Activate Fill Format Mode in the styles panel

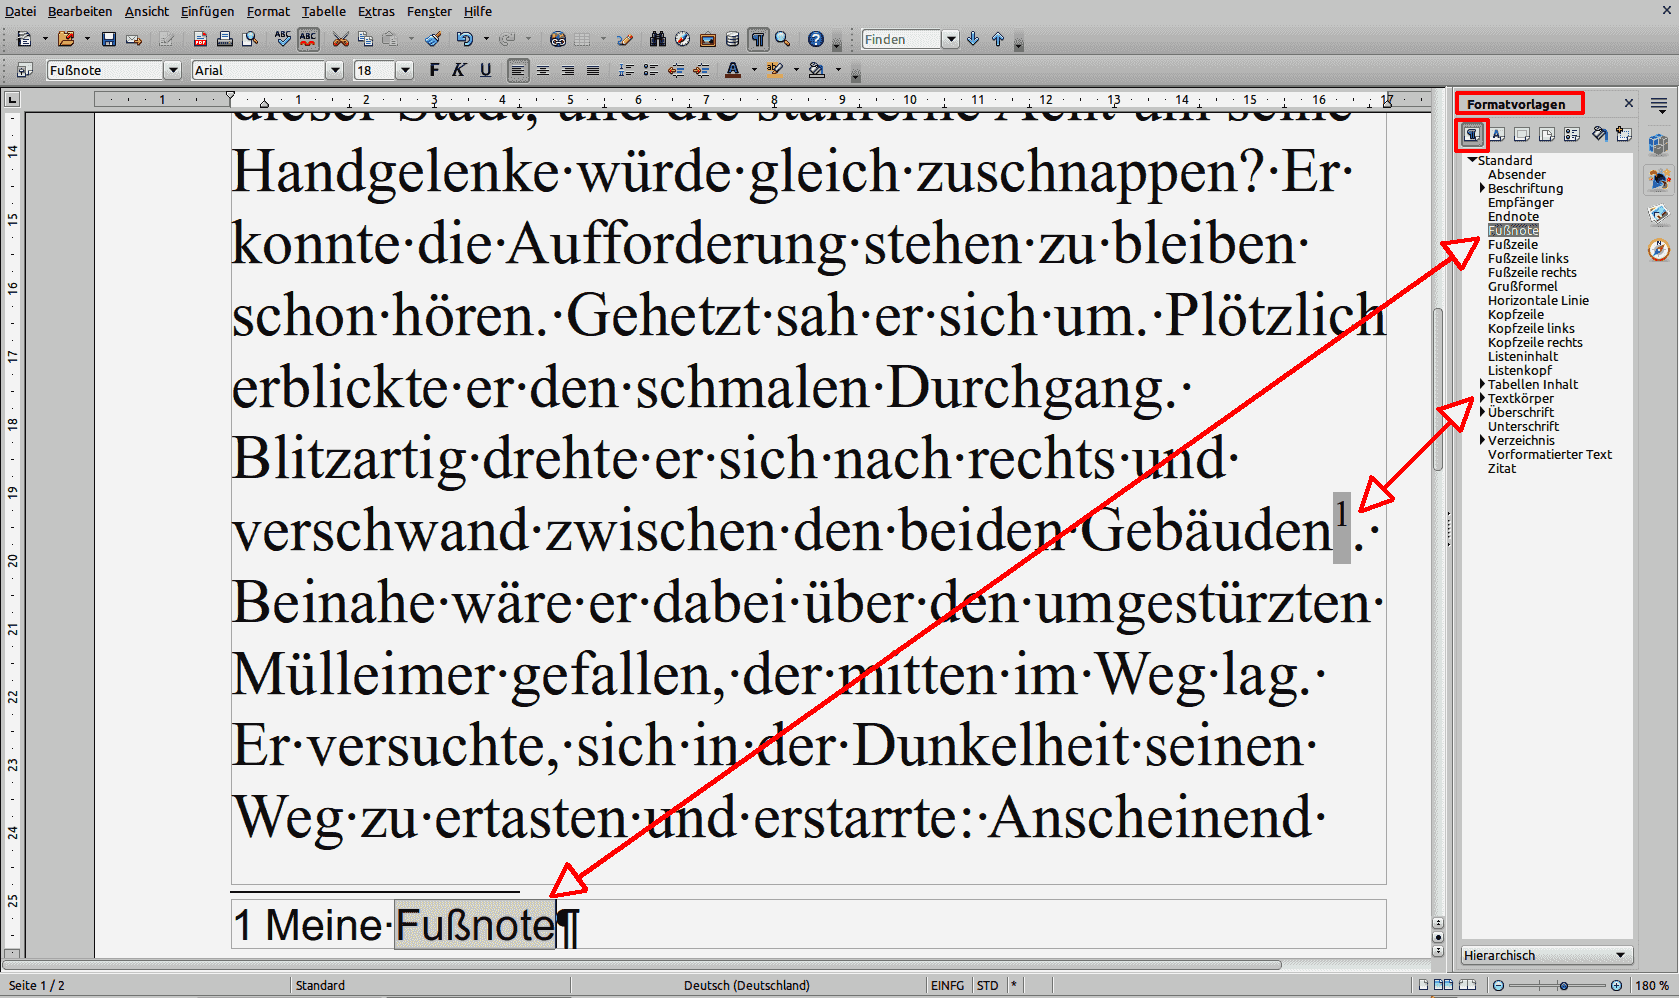[x=1600, y=134]
